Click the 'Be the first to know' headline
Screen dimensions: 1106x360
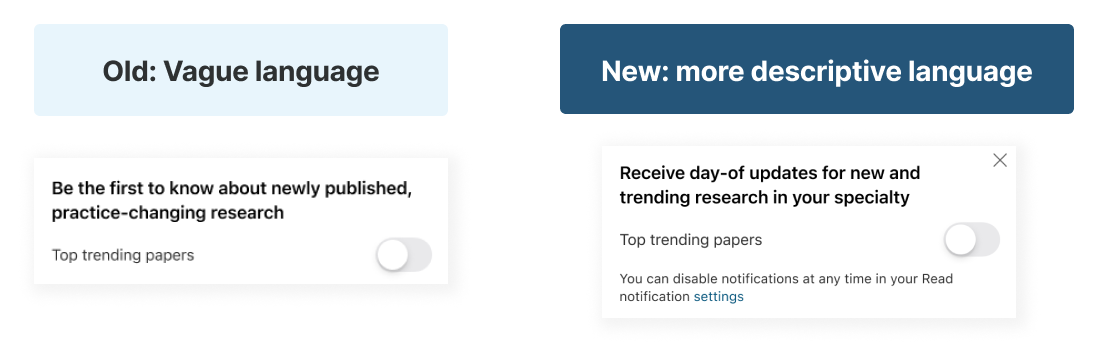click(x=231, y=200)
